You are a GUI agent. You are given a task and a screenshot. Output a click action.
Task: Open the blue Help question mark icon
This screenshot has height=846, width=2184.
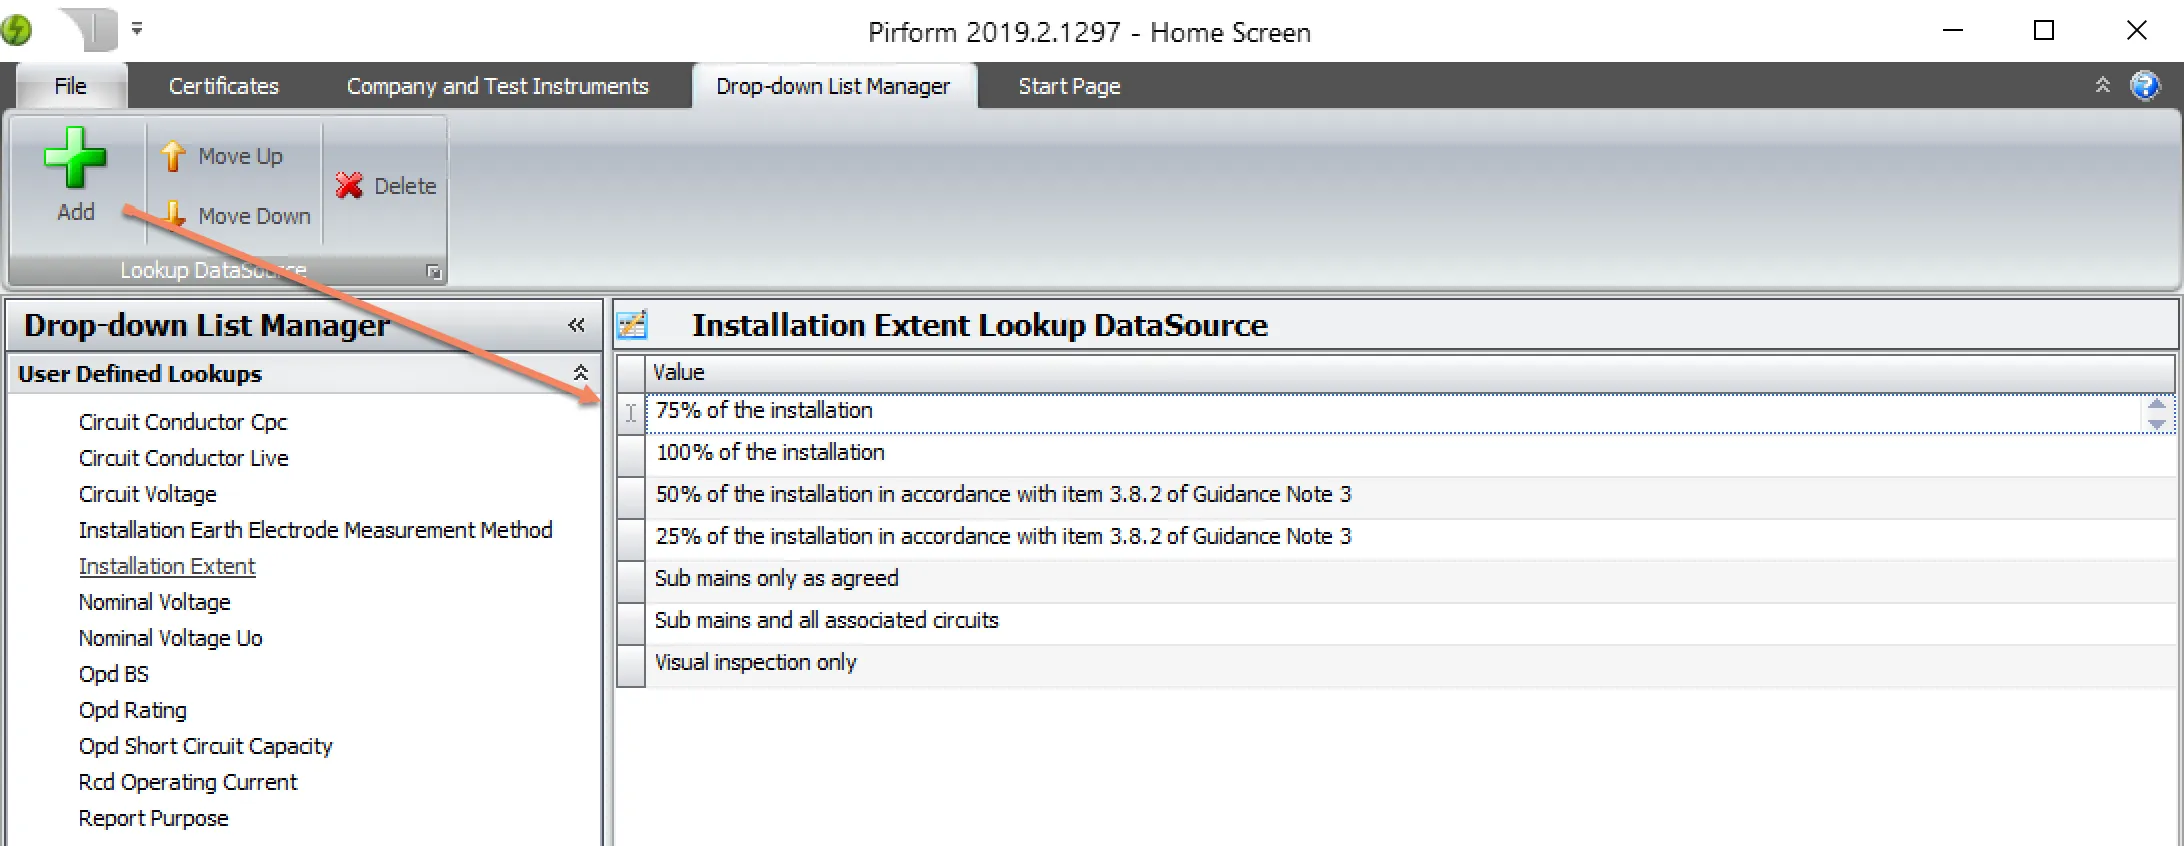(2144, 86)
